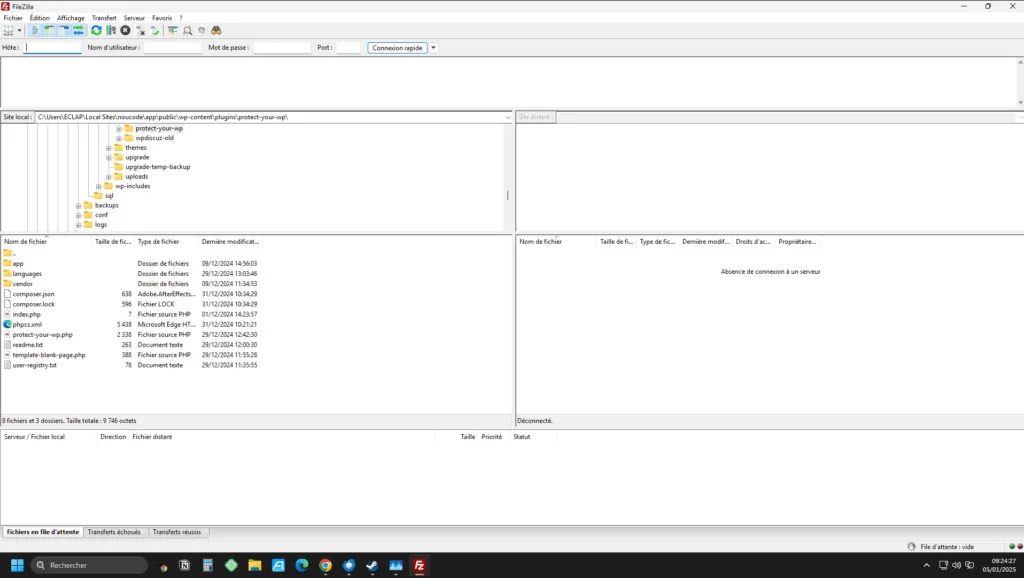Refresh the file and folder lists
Image resolution: width=1024 pixels, height=578 pixels.
click(x=95, y=30)
